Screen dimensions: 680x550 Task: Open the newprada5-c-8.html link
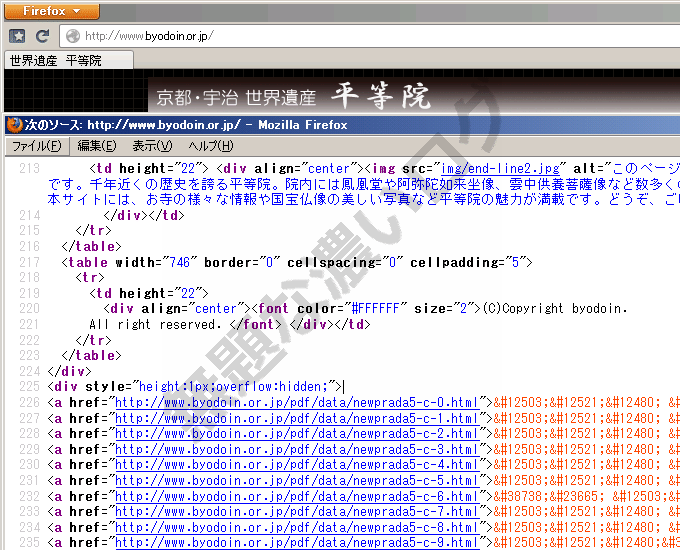(x=297, y=527)
